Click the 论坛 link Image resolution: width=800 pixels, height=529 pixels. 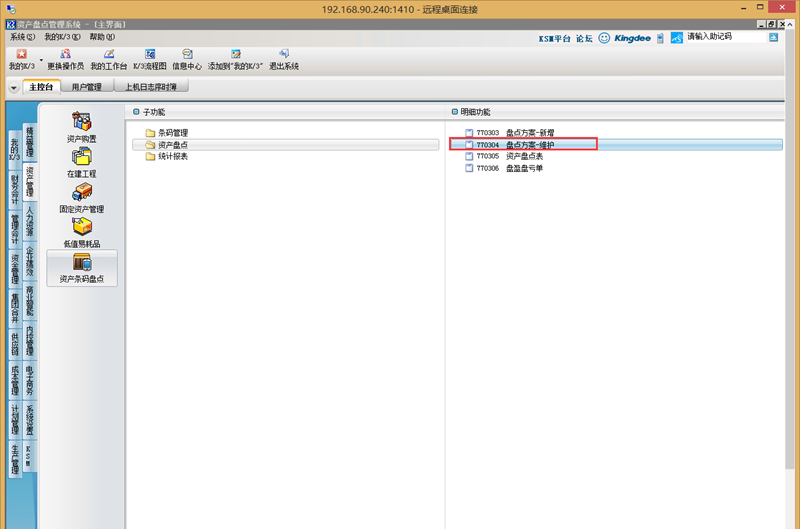(584, 38)
